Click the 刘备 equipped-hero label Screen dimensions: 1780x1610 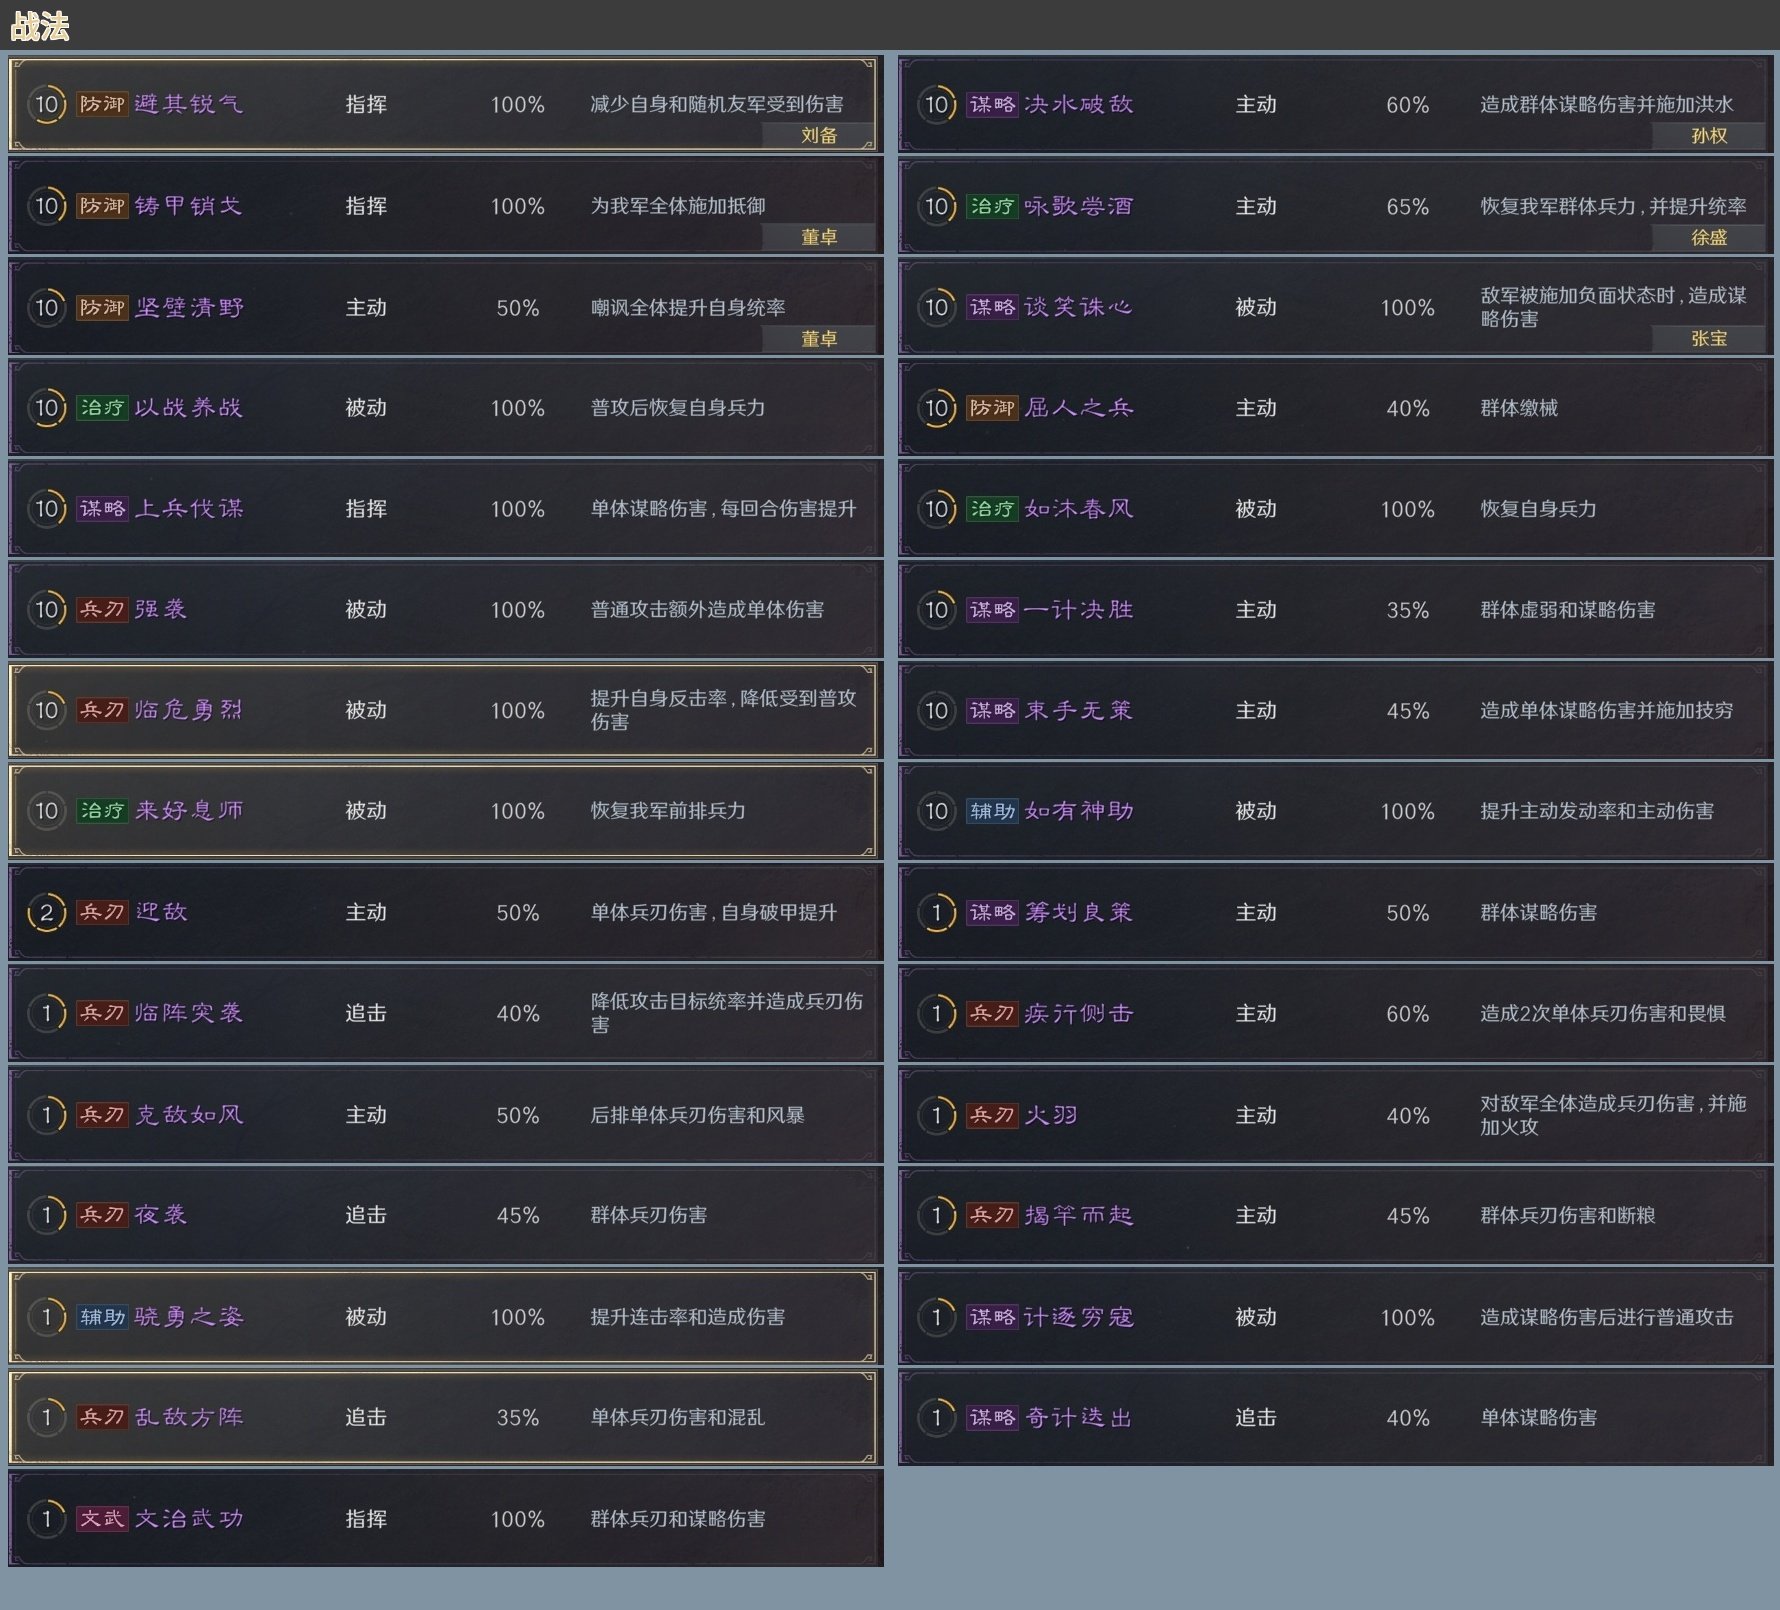pyautogui.click(x=818, y=136)
